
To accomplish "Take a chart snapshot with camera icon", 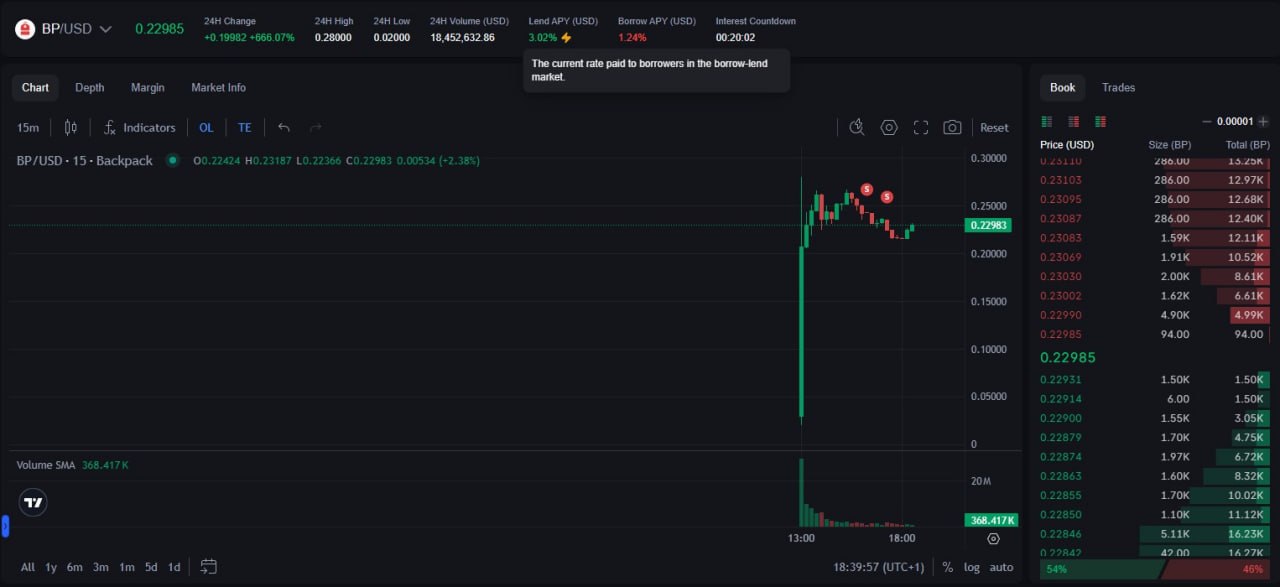I will coord(952,128).
